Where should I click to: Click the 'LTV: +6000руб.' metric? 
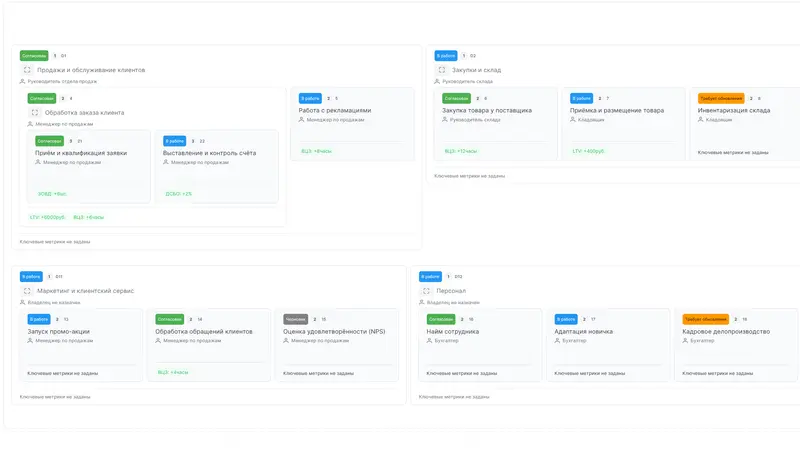point(48,217)
